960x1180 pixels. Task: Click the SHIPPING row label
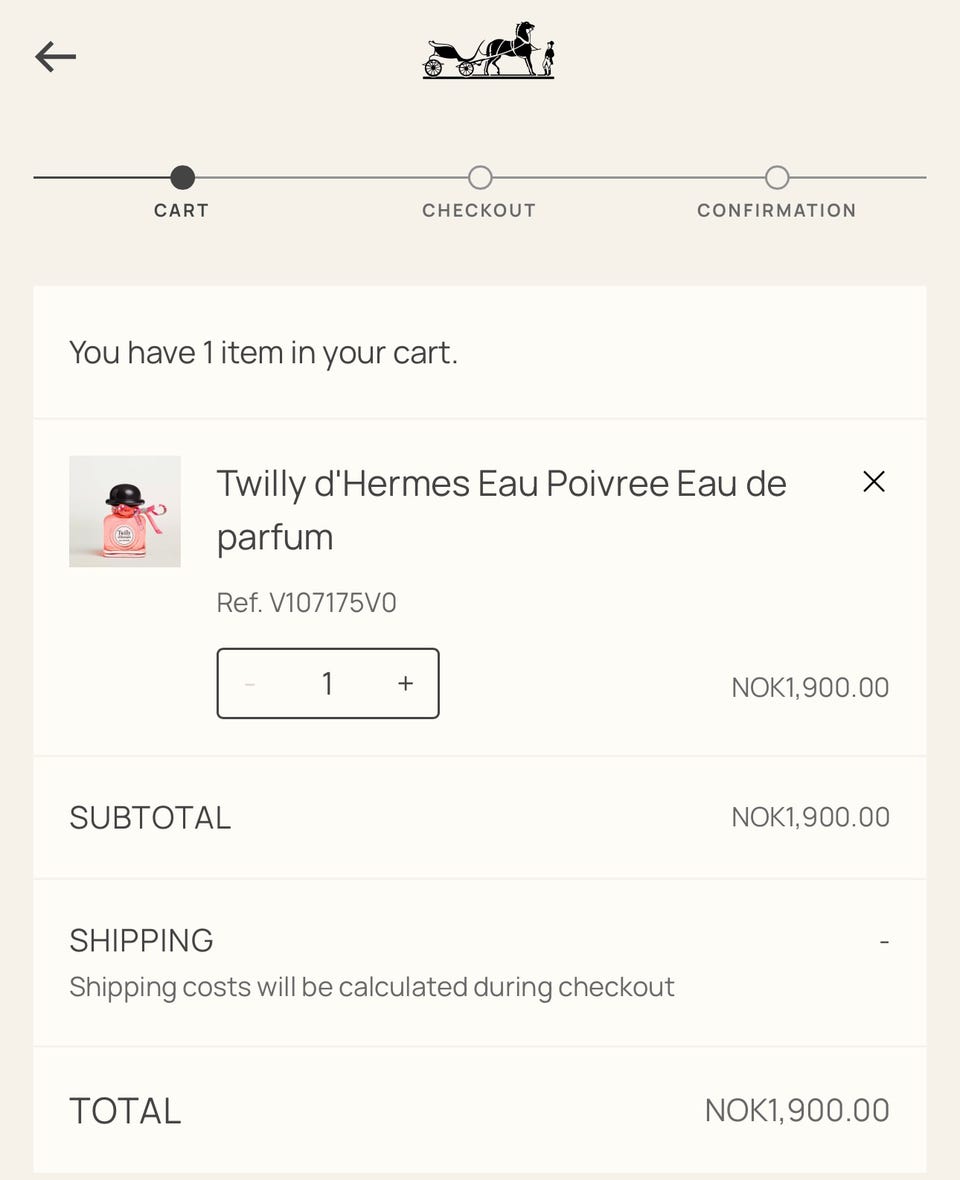click(x=141, y=941)
